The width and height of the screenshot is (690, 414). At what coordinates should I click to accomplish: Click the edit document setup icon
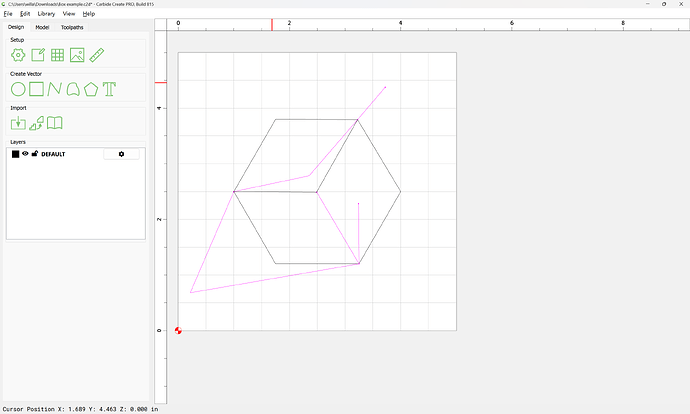[38, 55]
